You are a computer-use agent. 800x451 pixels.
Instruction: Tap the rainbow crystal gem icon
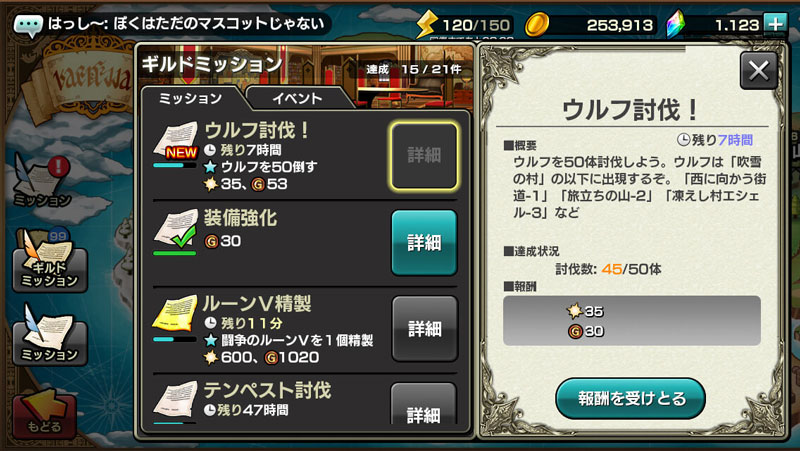(676, 24)
